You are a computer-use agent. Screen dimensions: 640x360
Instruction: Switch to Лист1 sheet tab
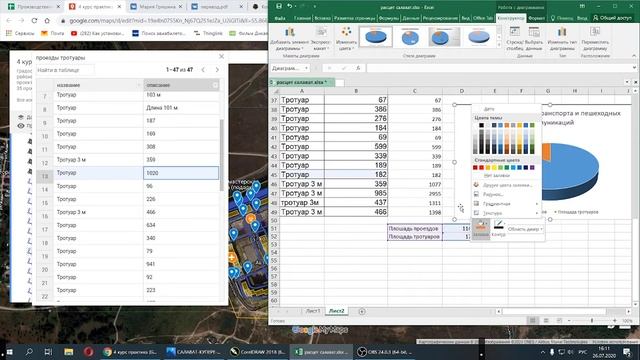click(x=313, y=311)
